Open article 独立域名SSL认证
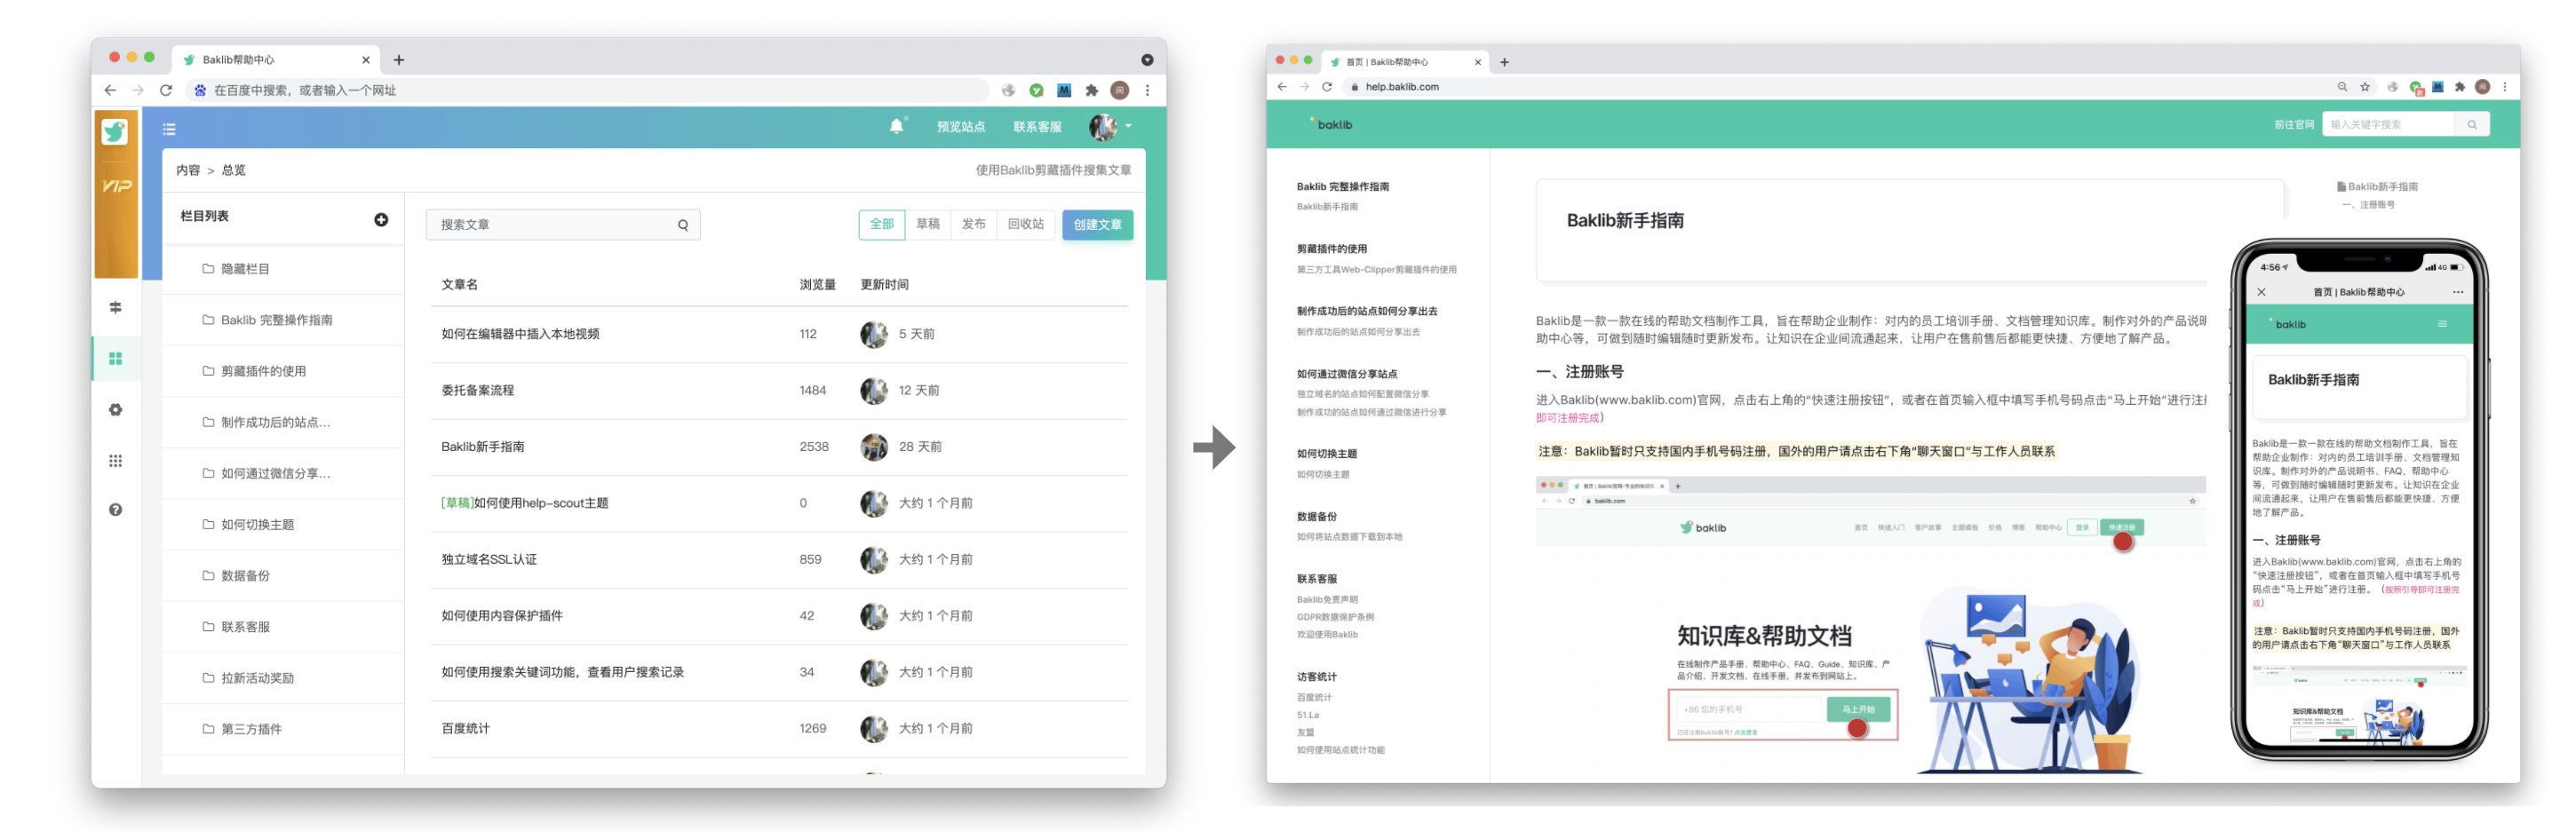 (489, 559)
